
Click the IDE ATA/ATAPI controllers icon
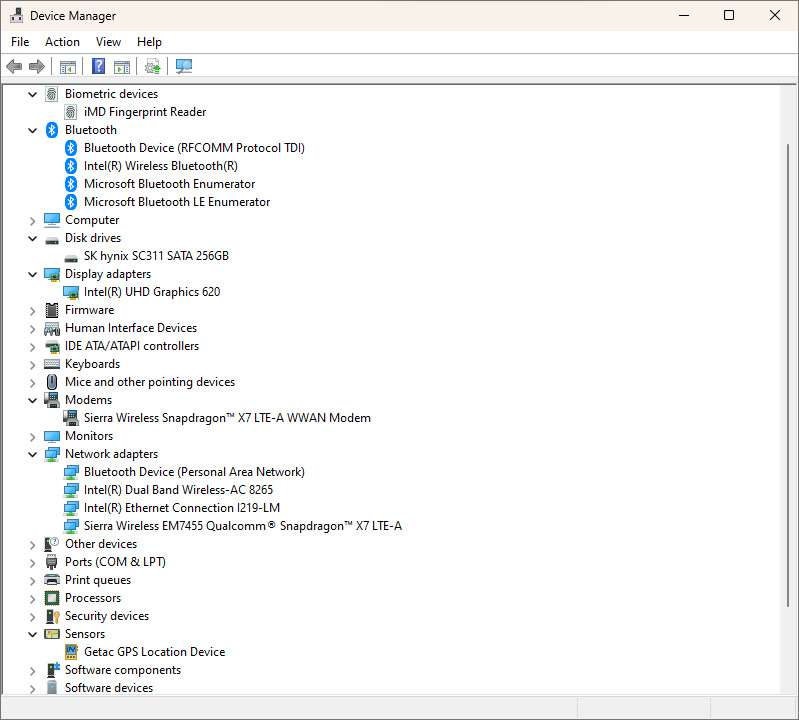click(52, 346)
